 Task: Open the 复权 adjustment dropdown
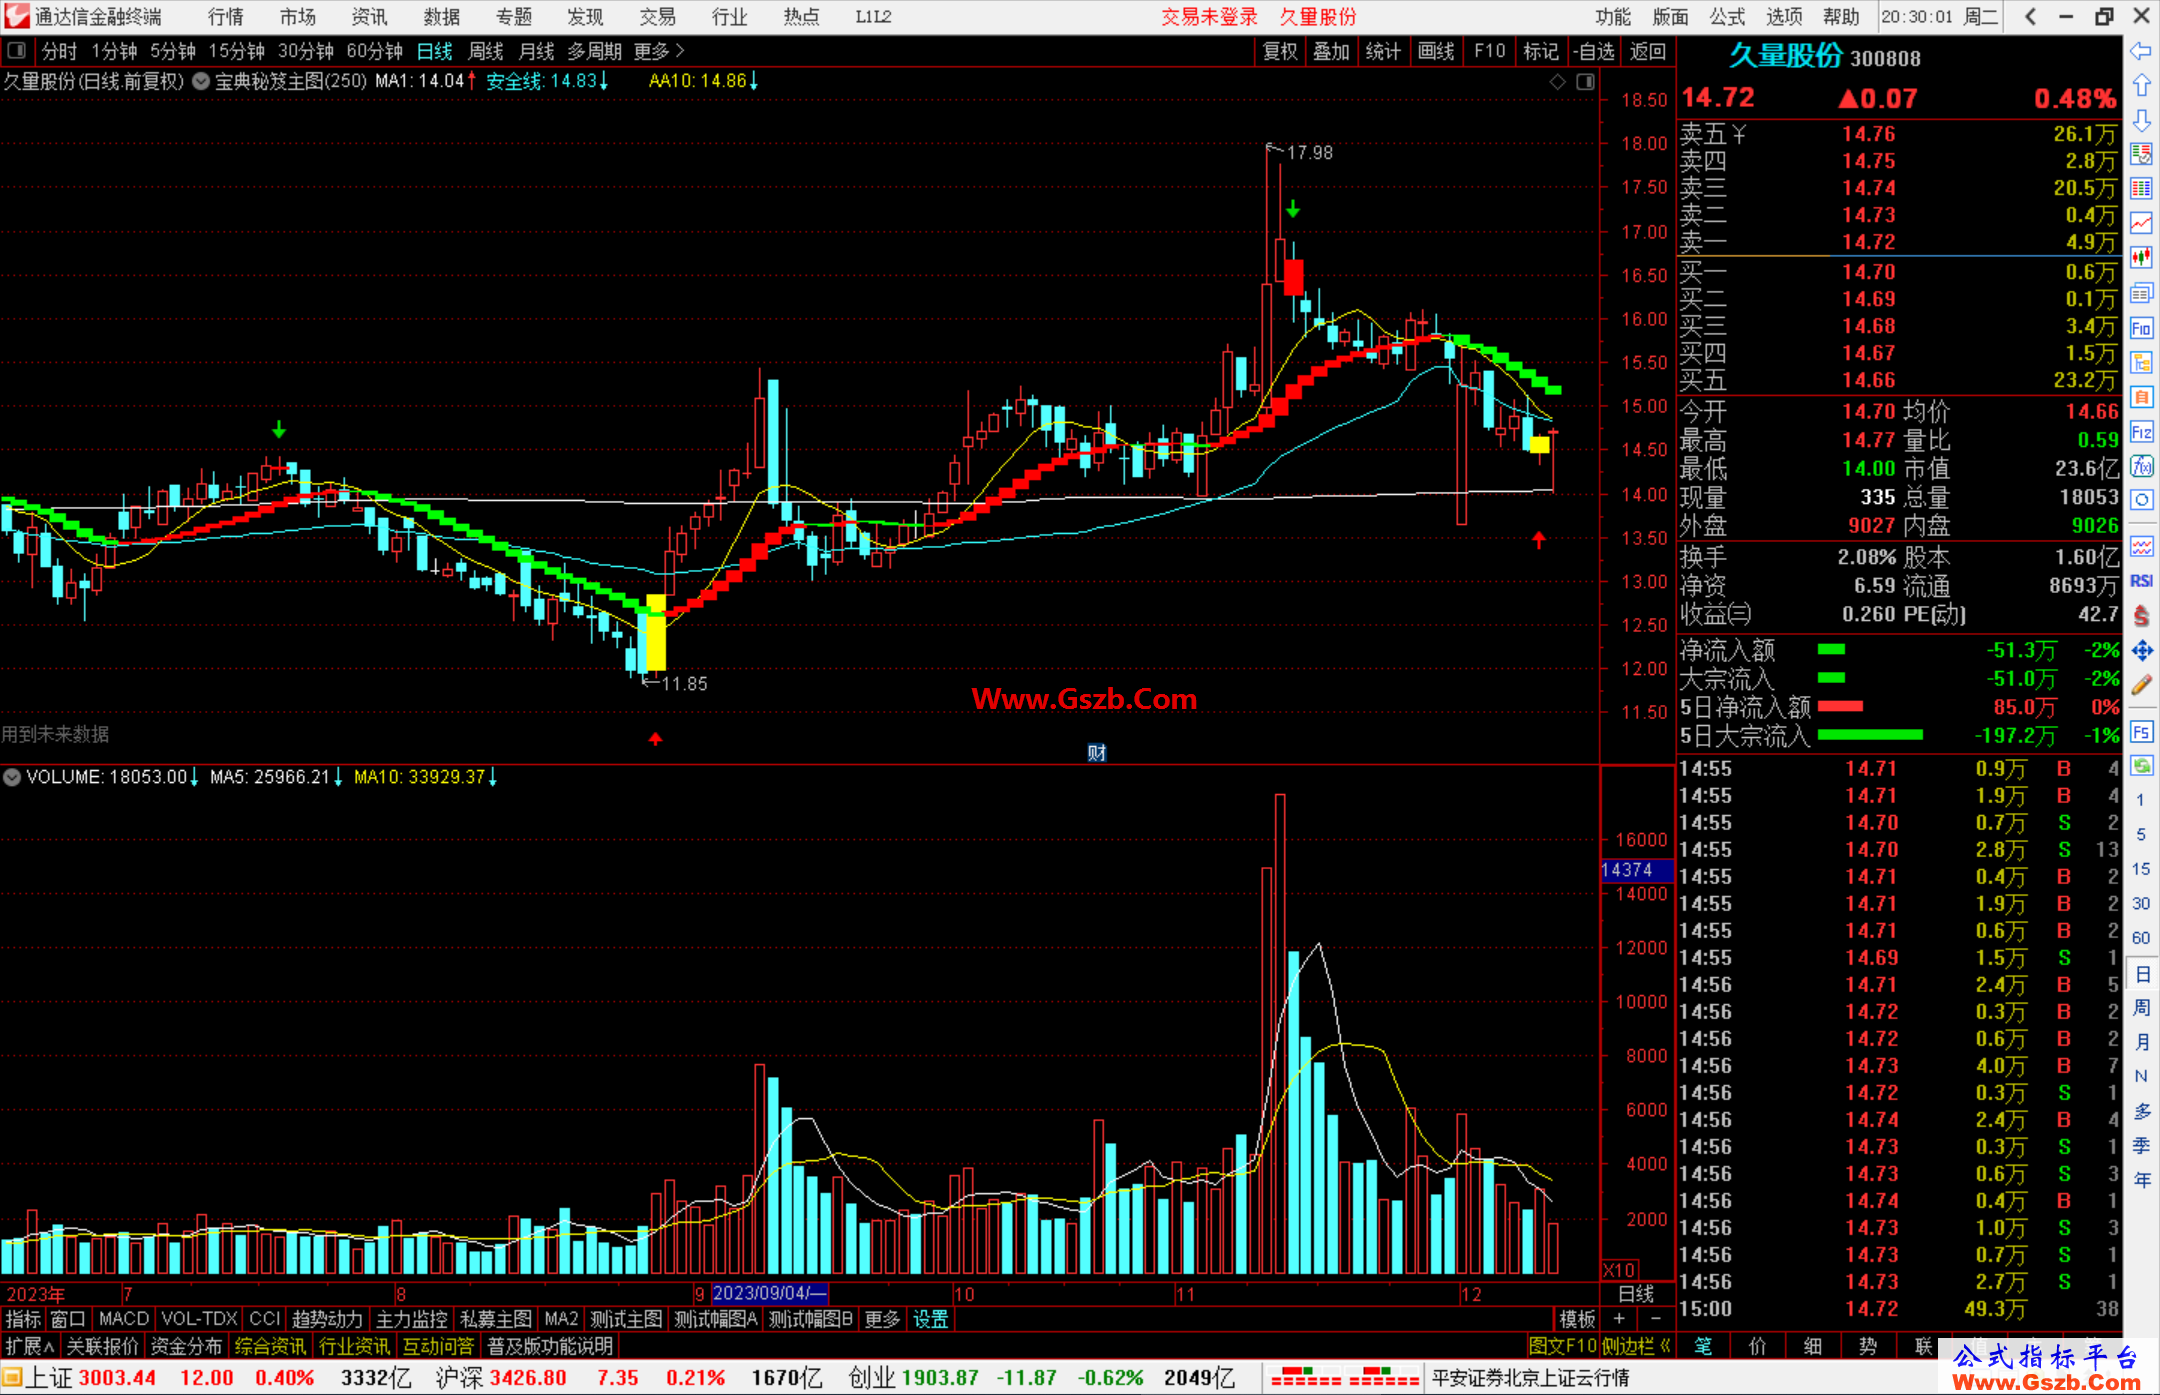1279,51
